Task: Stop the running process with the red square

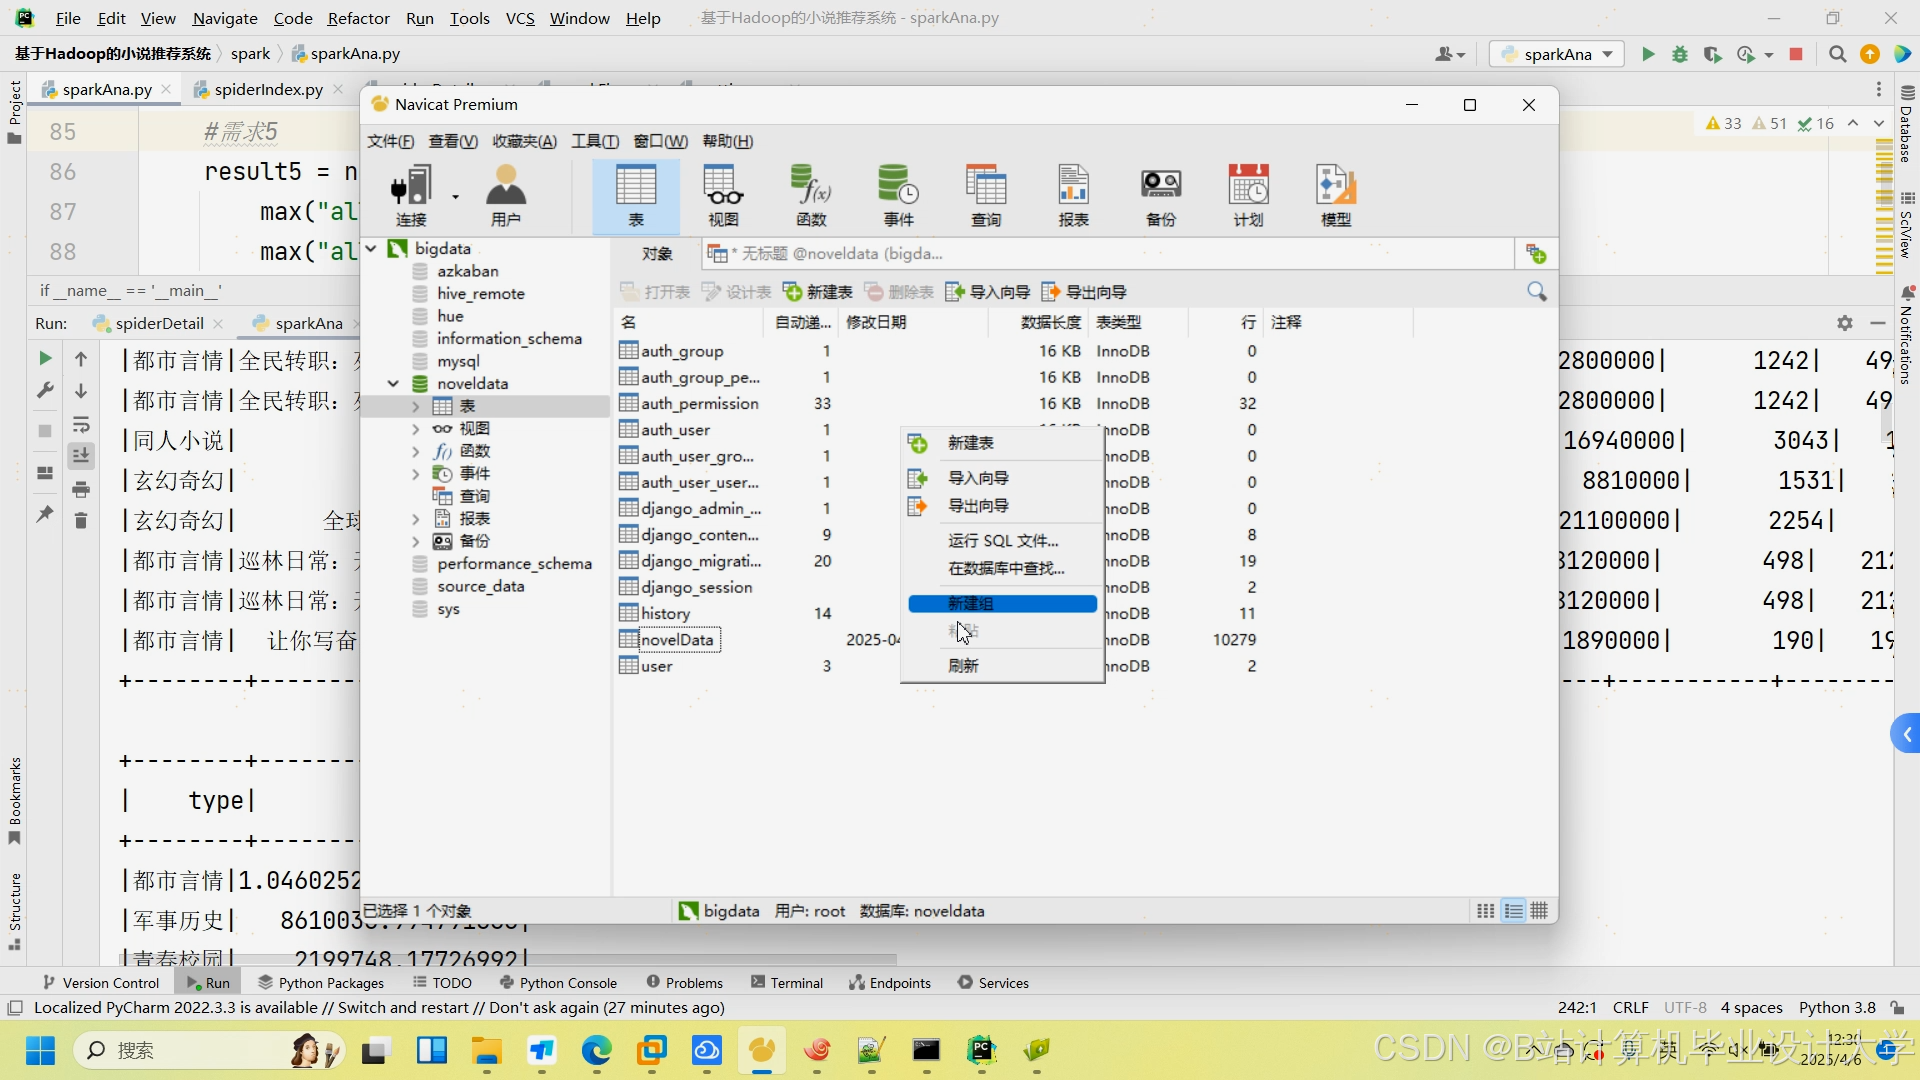Action: [x=1797, y=55]
